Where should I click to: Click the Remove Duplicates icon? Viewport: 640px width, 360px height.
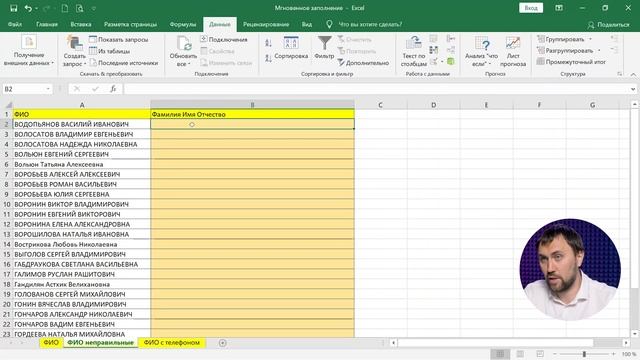(433, 50)
